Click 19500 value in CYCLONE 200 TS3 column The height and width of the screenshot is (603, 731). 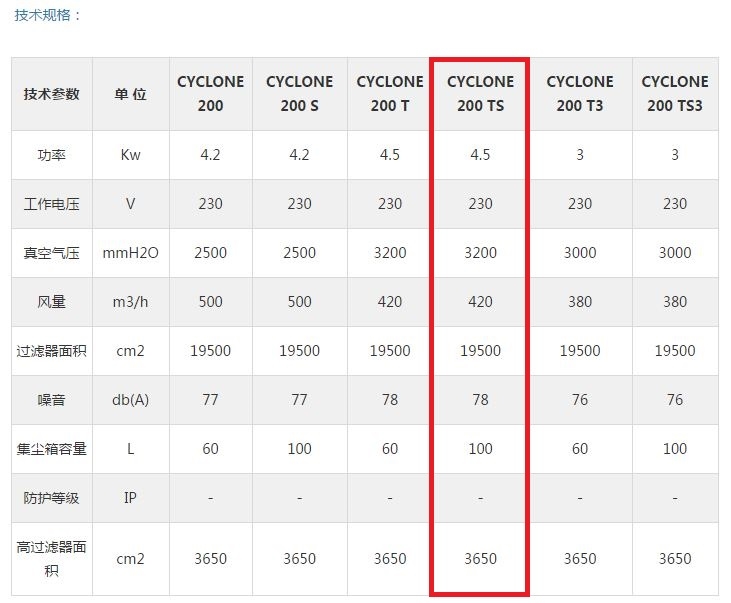(x=675, y=351)
